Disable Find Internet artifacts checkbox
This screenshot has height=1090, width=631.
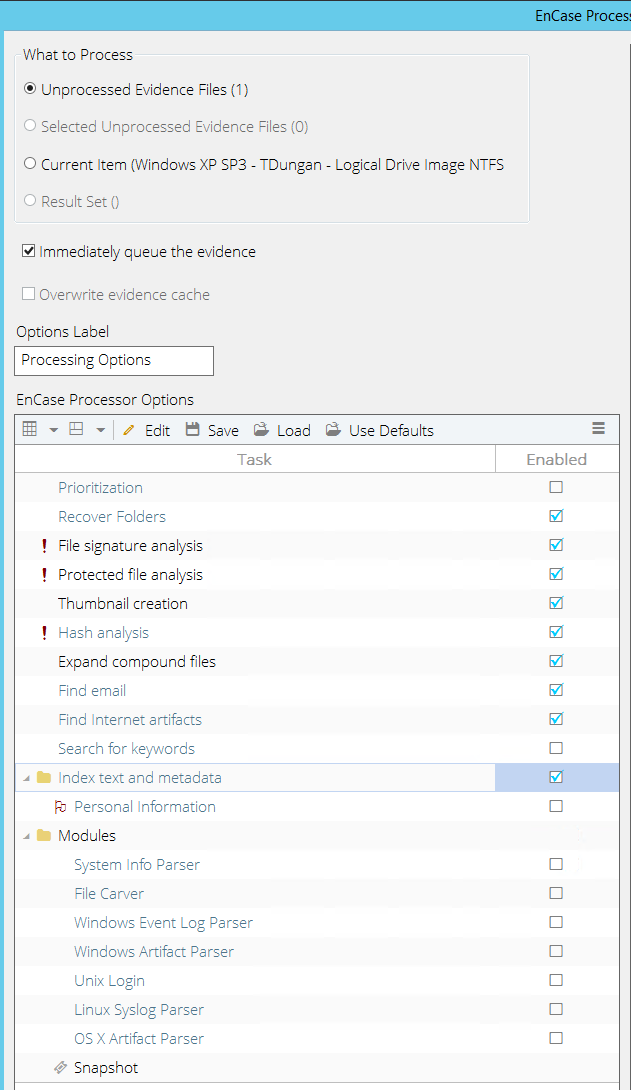(x=556, y=719)
